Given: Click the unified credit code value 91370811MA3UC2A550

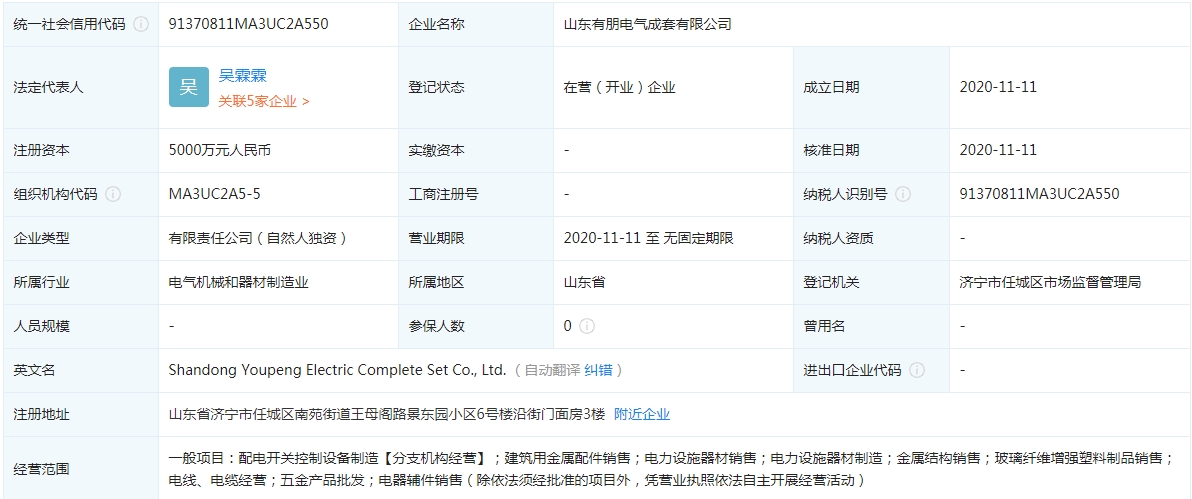Looking at the screenshot, I should pyautogui.click(x=248, y=24).
